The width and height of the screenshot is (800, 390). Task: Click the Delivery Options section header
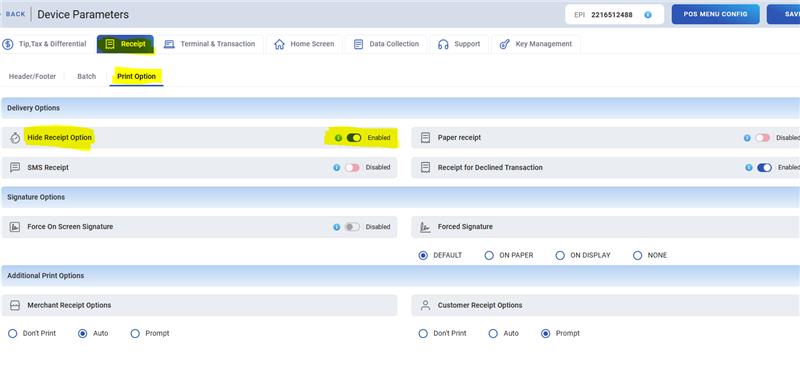pos(400,108)
